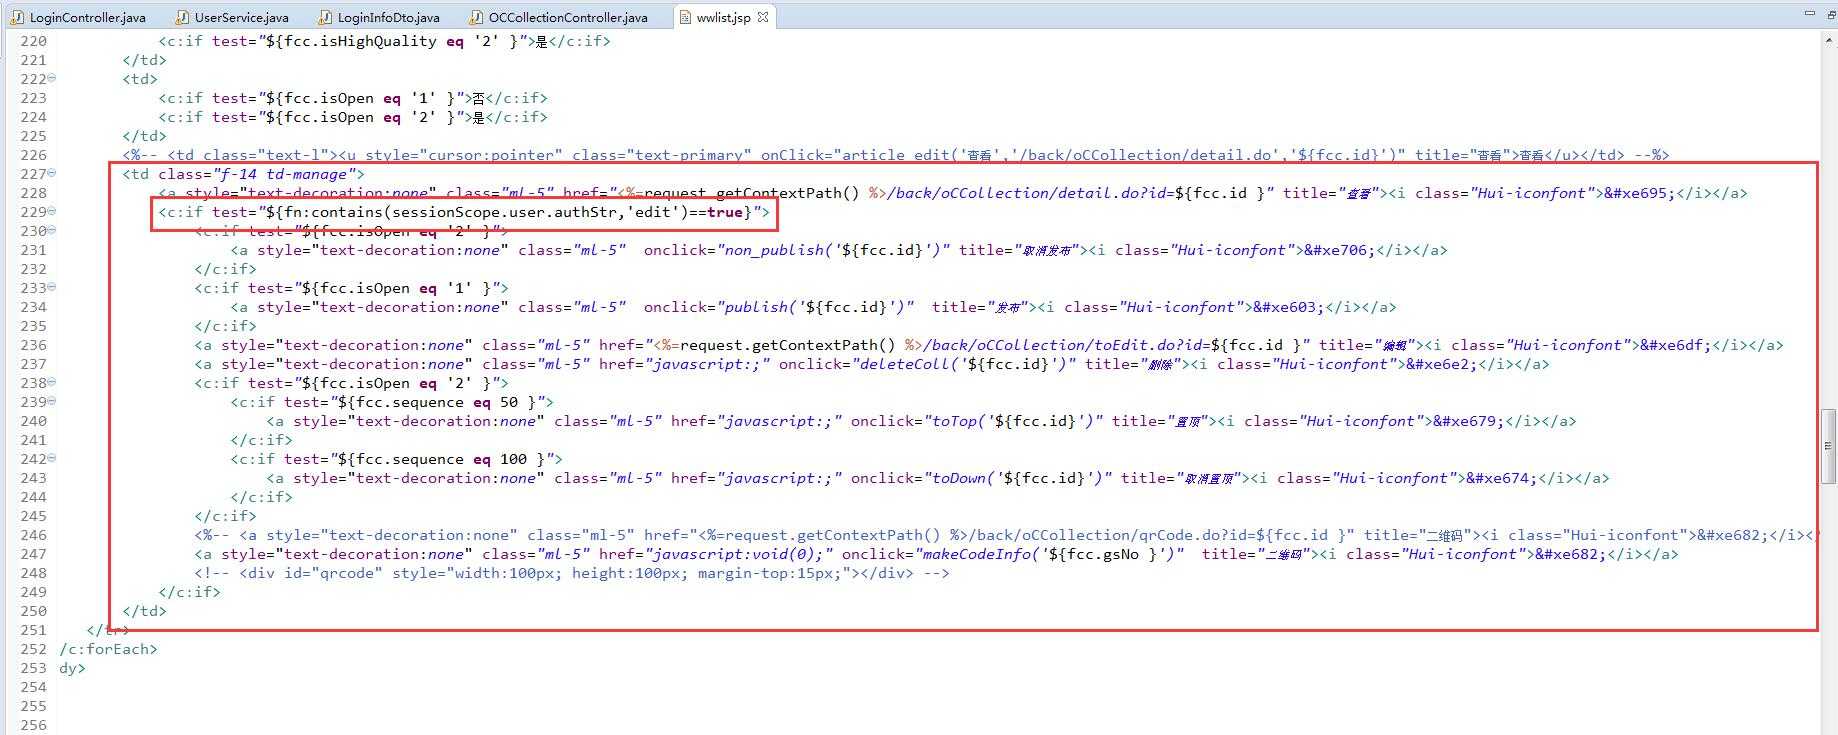Screen dimensions: 1838x735
Task: Fold the isOpen eq '1' block at line 233
Action: click(x=52, y=287)
